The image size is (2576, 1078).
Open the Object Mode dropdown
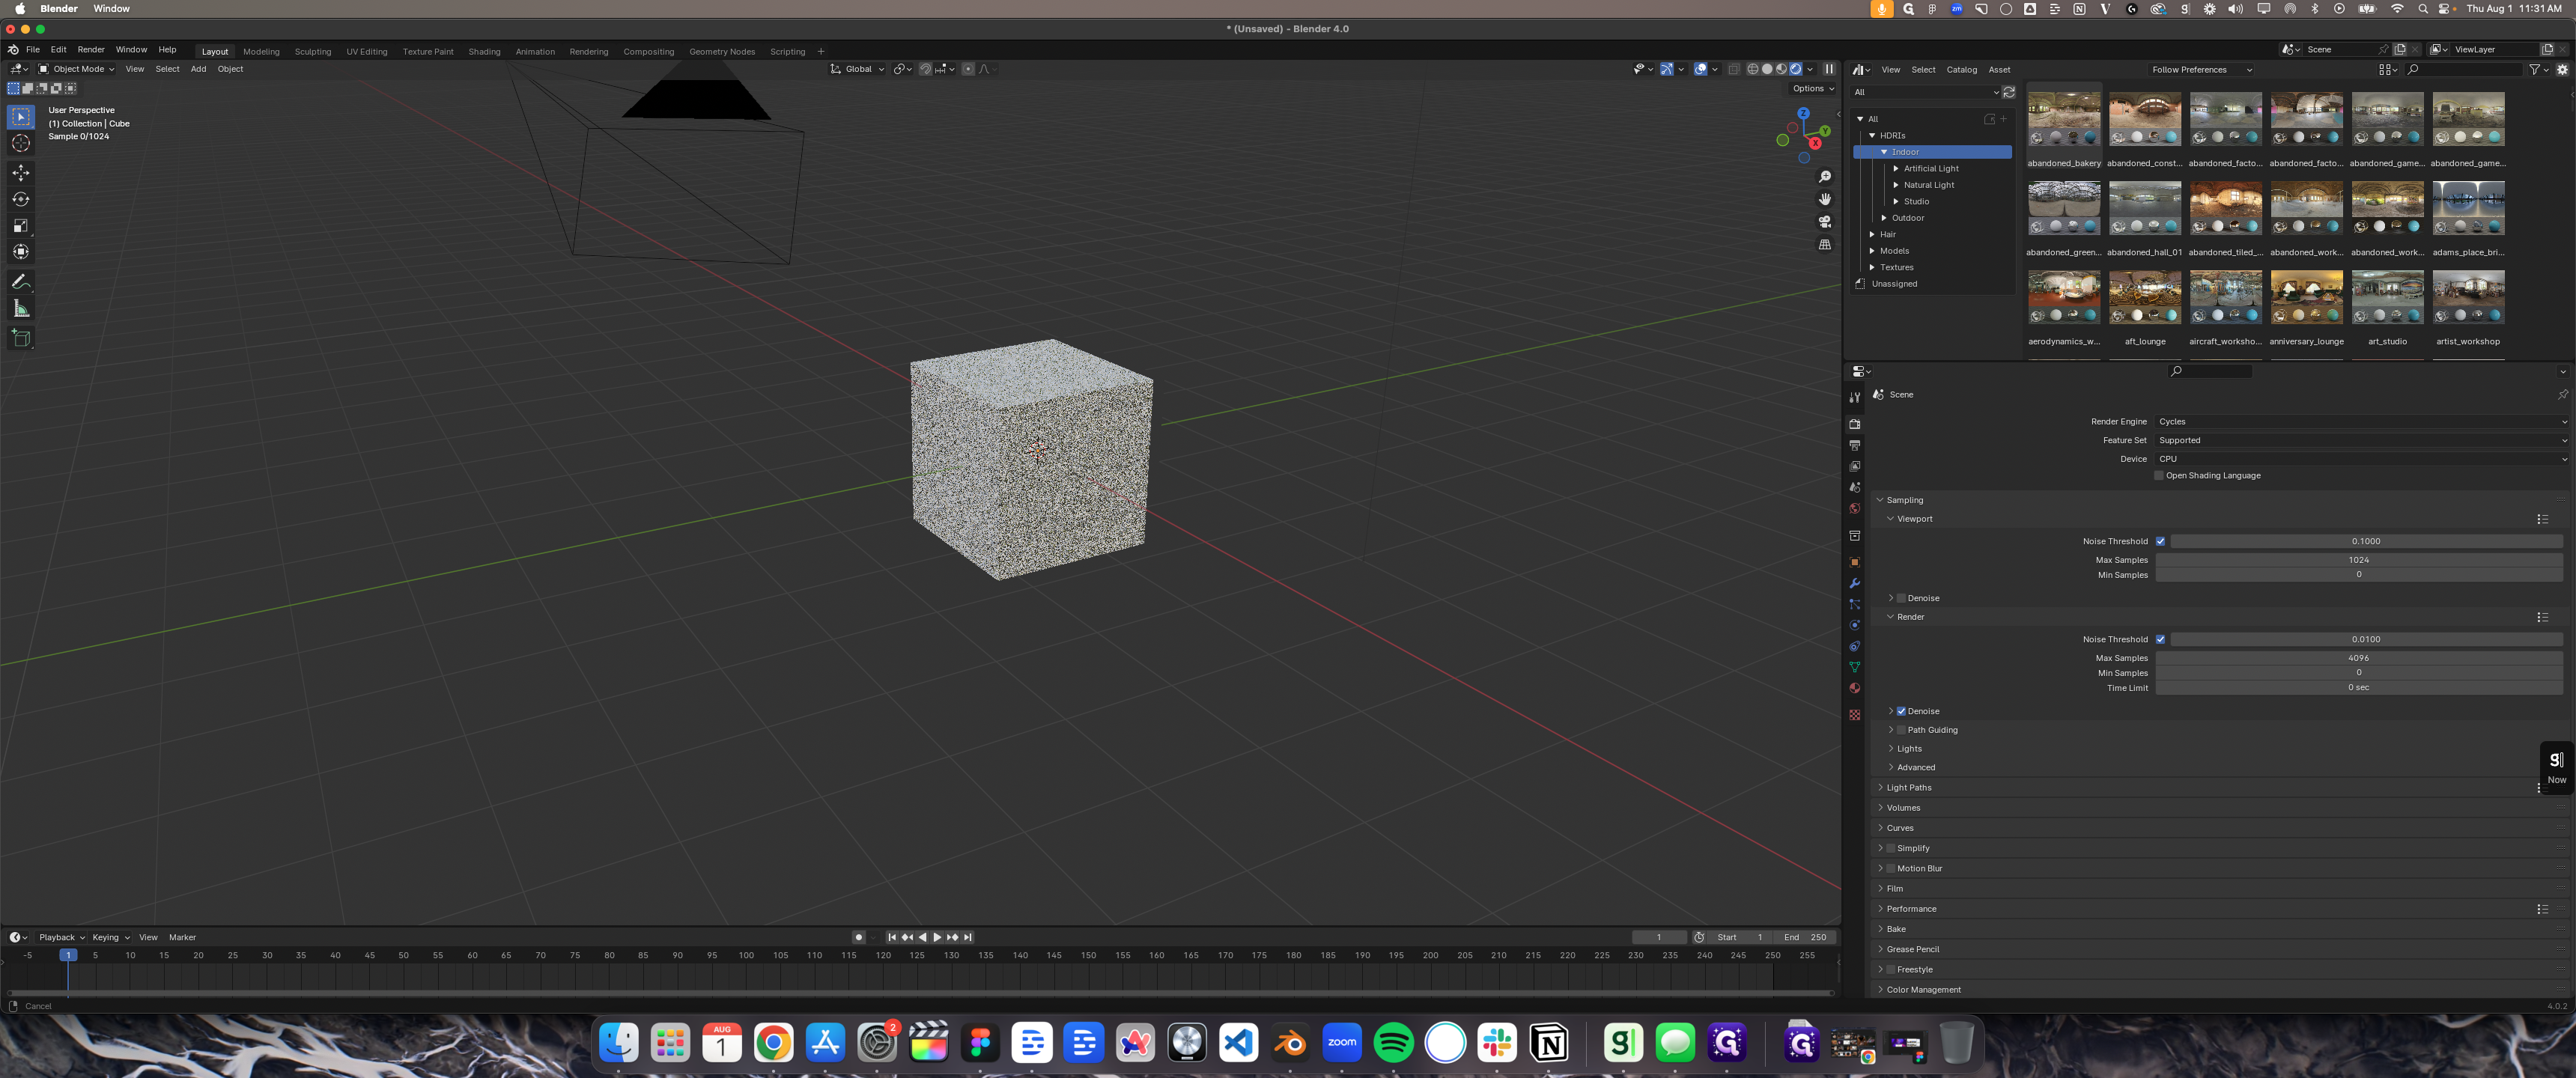76,69
